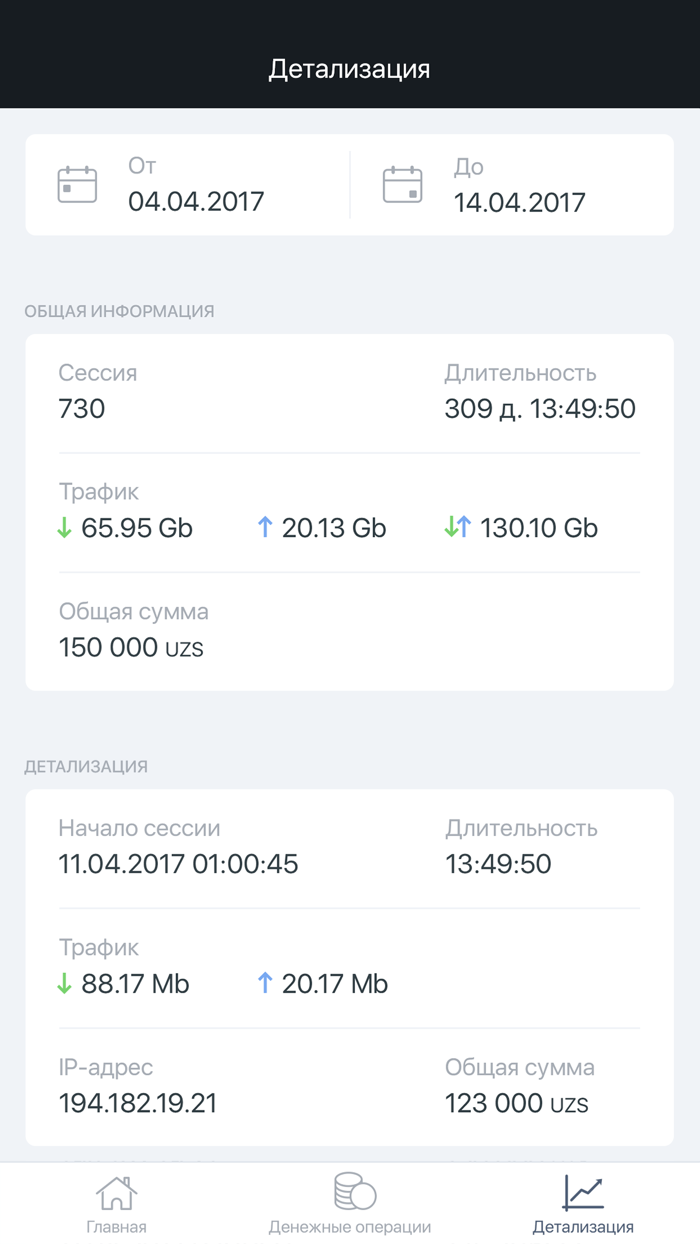
Task: Click the 'От' start date calendar icon
Action: [77, 185]
